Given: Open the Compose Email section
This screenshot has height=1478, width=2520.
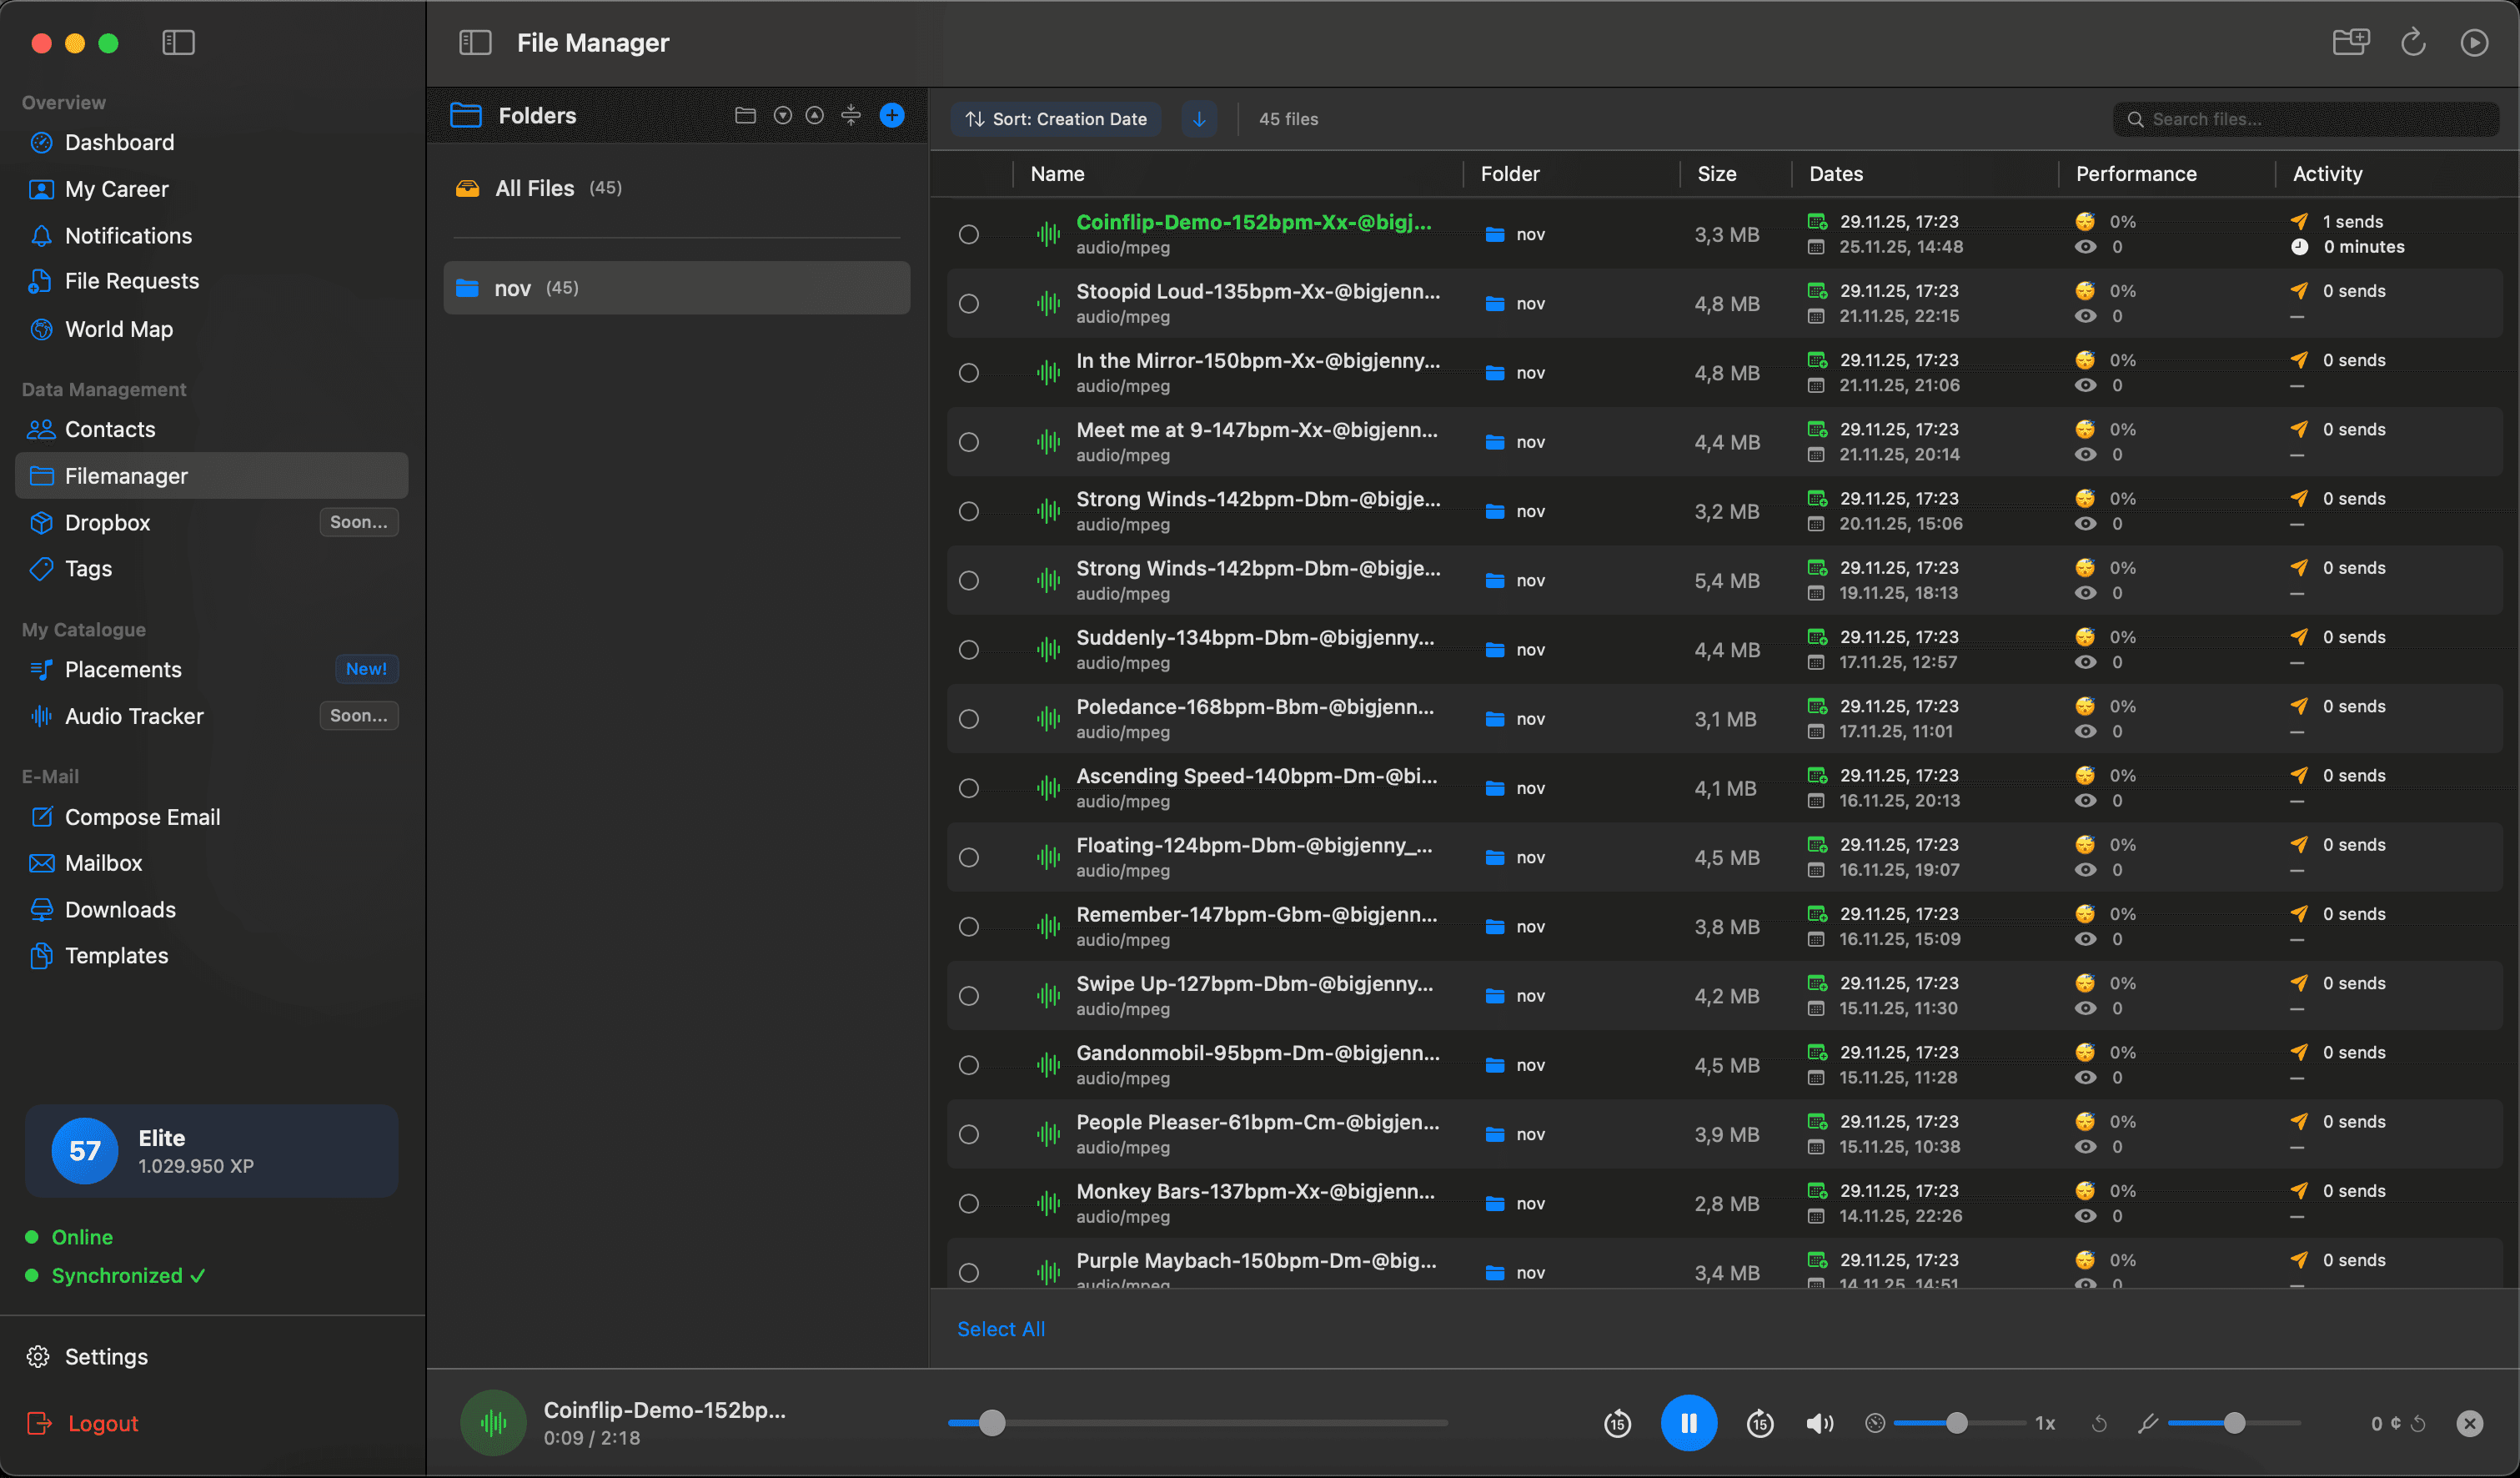Looking at the screenshot, I should [142, 816].
